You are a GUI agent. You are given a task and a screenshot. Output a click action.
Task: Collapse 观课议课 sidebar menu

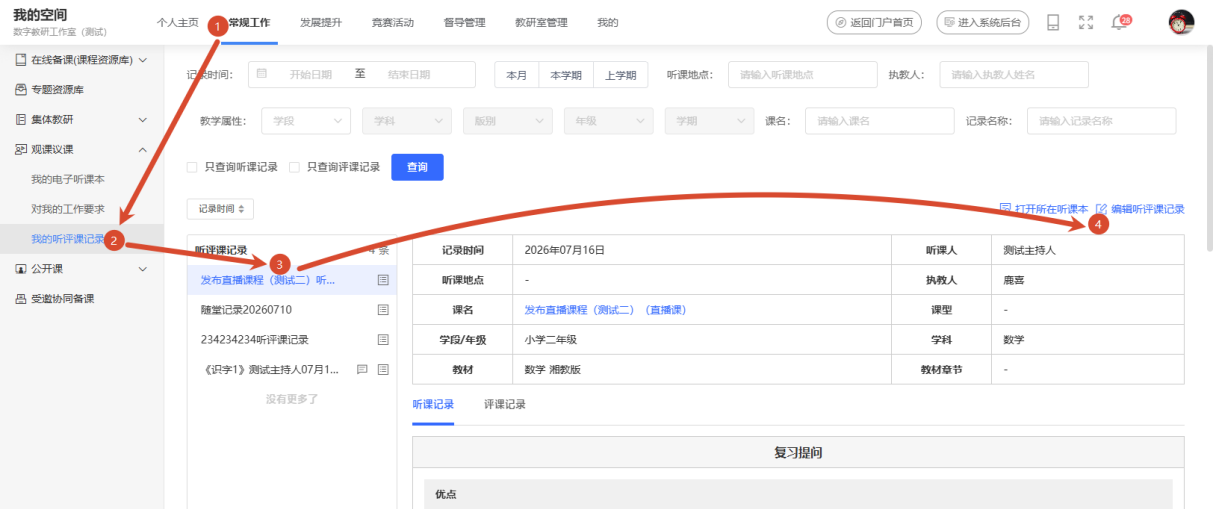(x=82, y=149)
